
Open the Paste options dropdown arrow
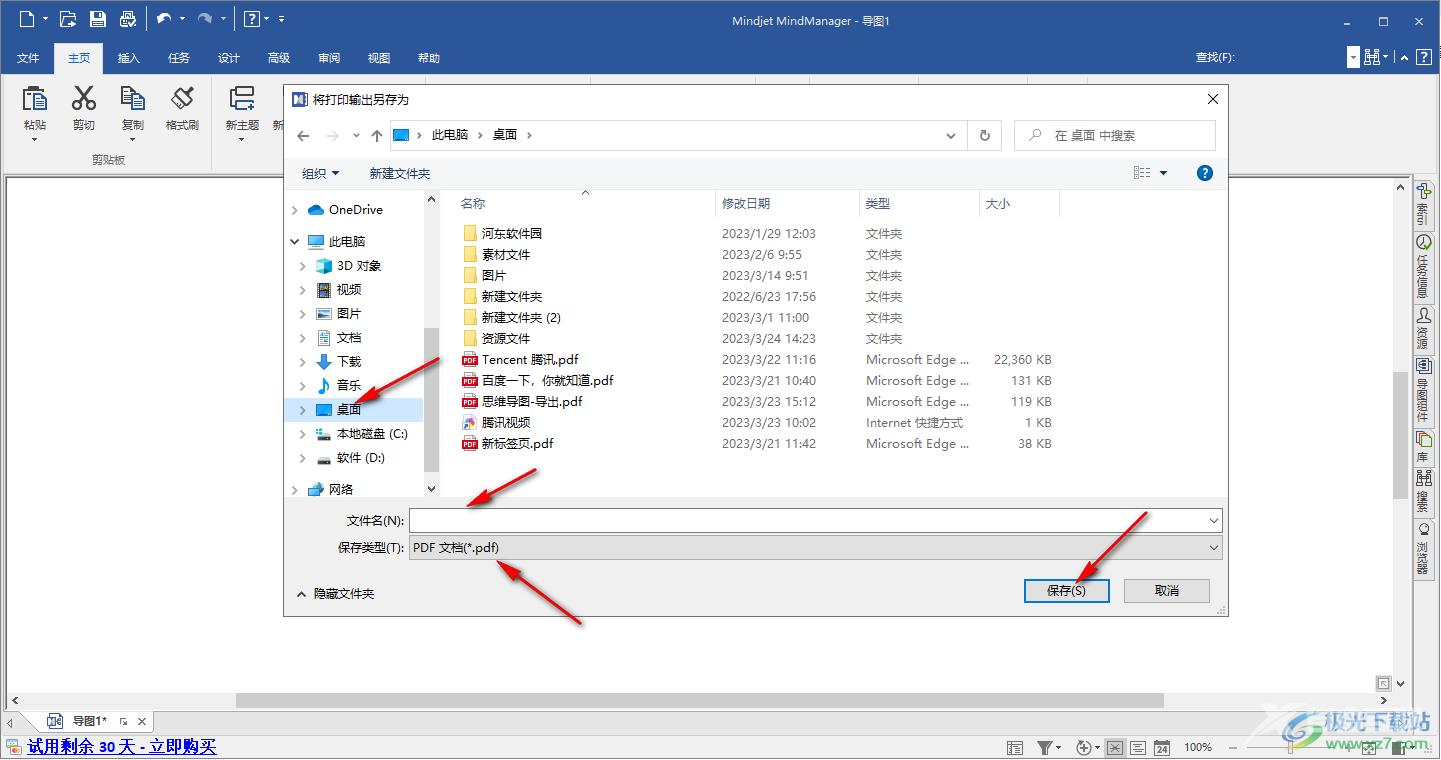tap(35, 139)
